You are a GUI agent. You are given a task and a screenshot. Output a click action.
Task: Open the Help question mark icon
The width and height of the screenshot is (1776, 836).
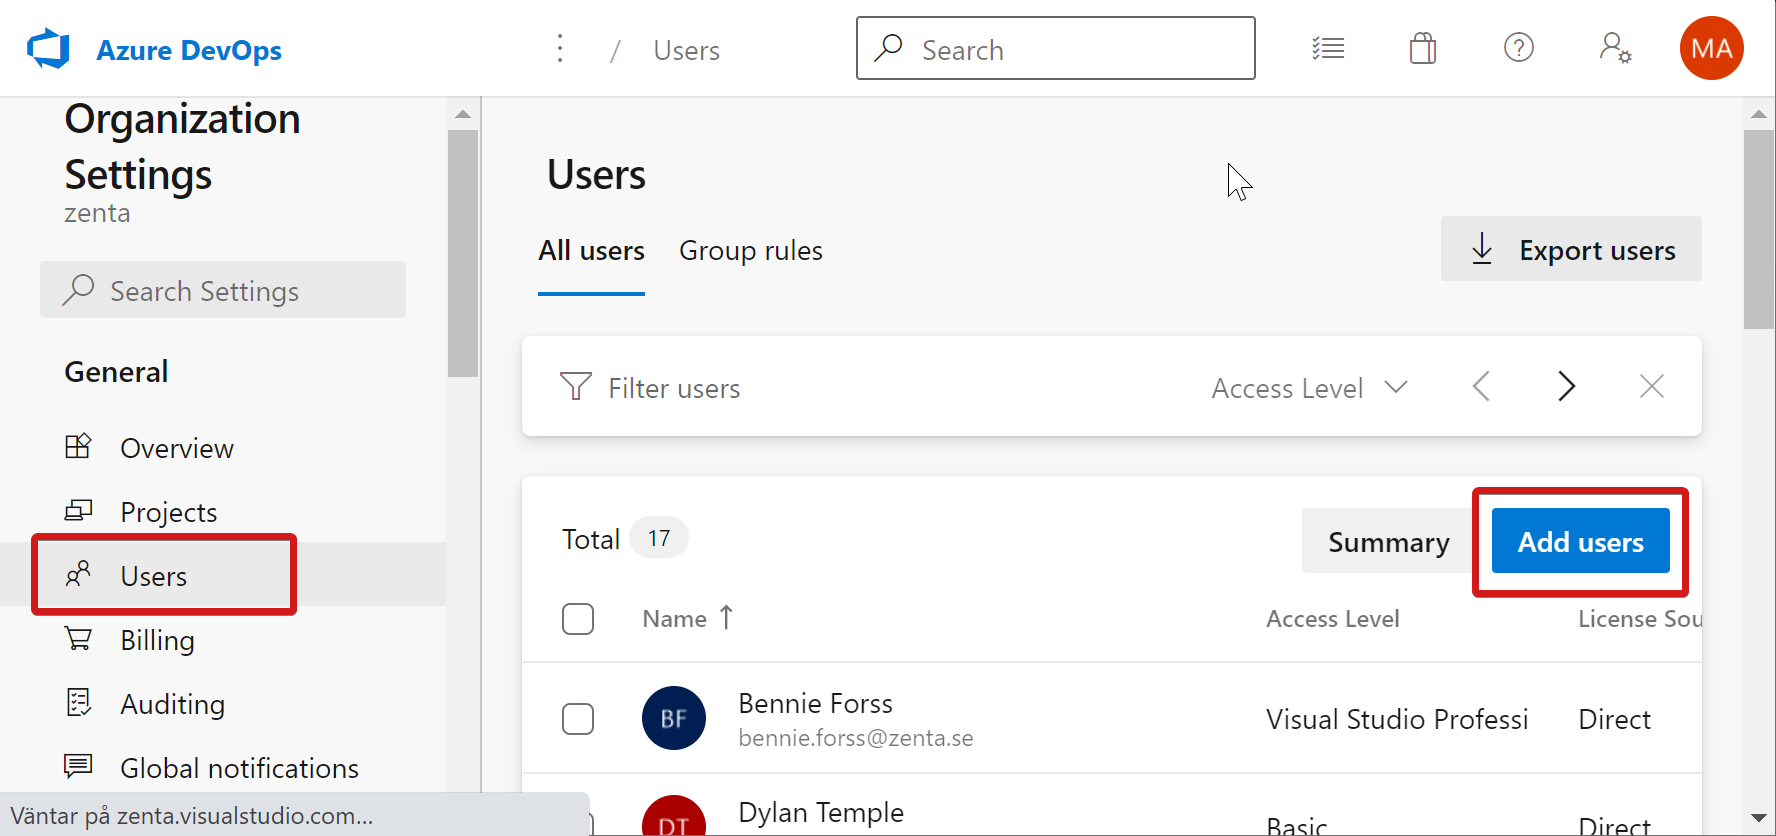(1519, 47)
